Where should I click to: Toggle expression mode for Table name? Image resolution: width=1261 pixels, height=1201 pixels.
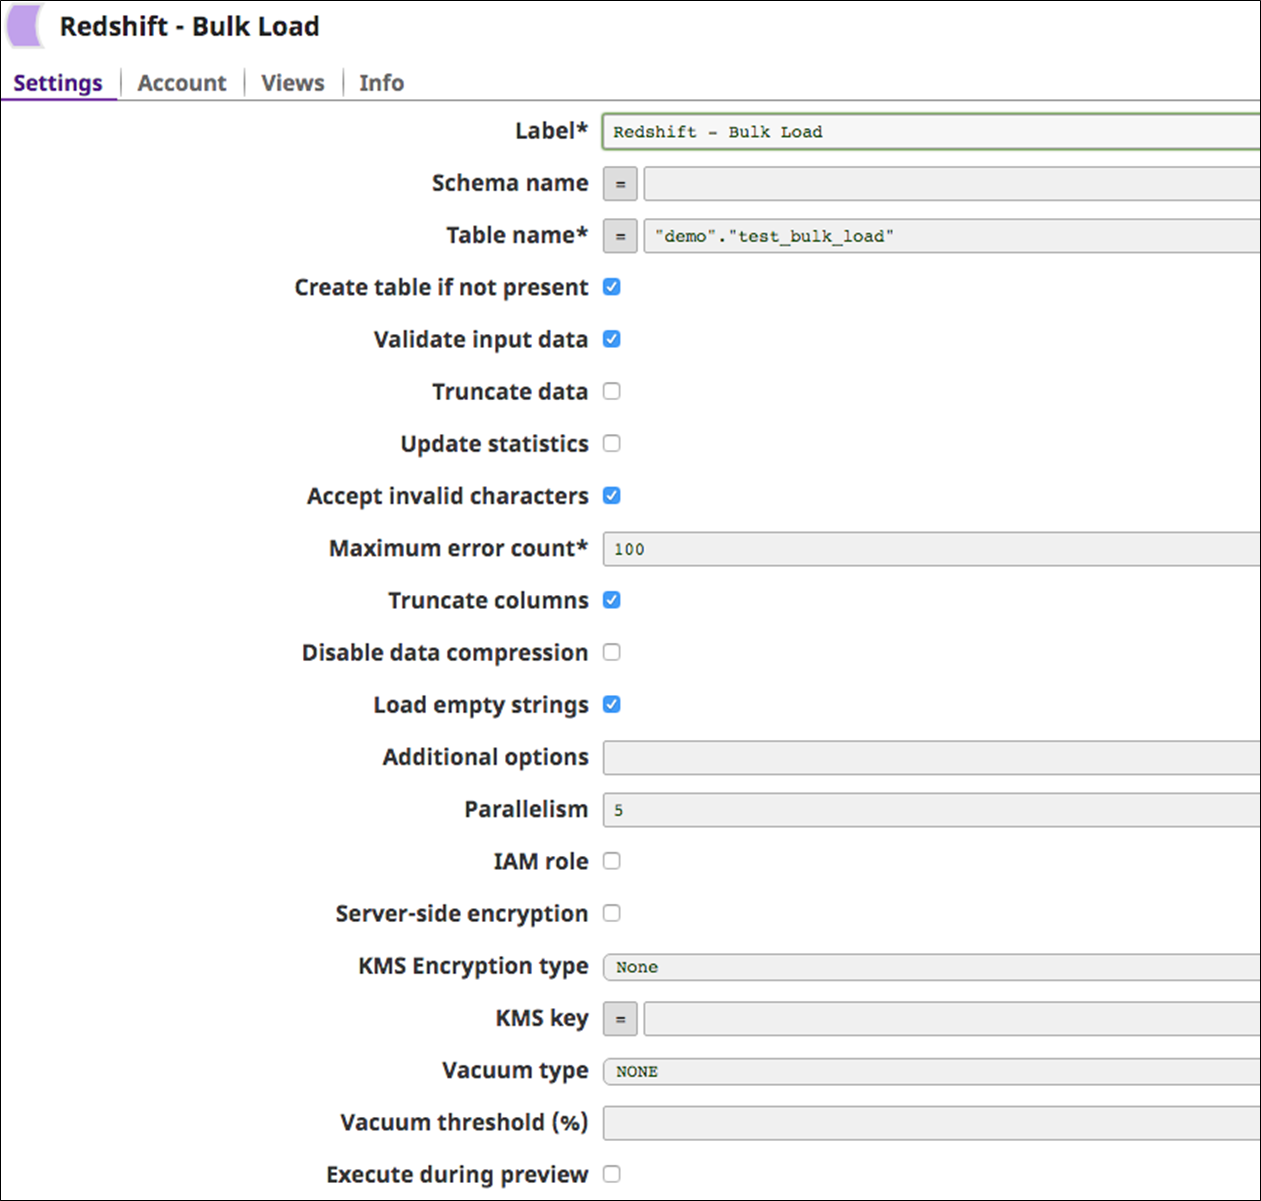pos(619,236)
